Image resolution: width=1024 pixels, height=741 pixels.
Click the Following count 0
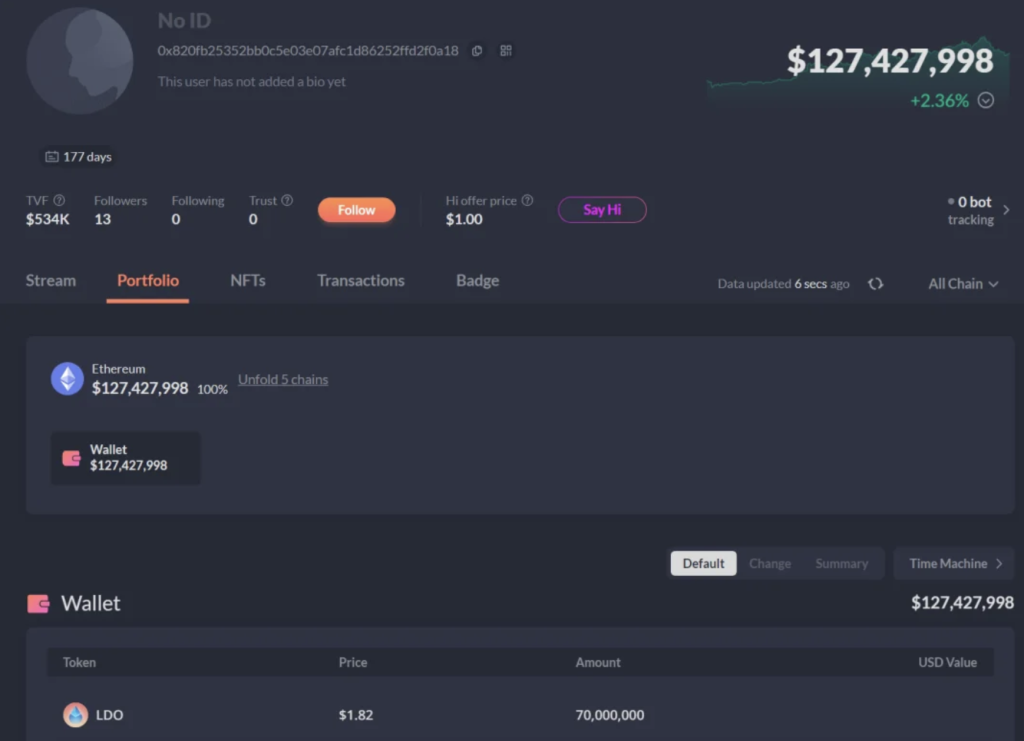(176, 219)
